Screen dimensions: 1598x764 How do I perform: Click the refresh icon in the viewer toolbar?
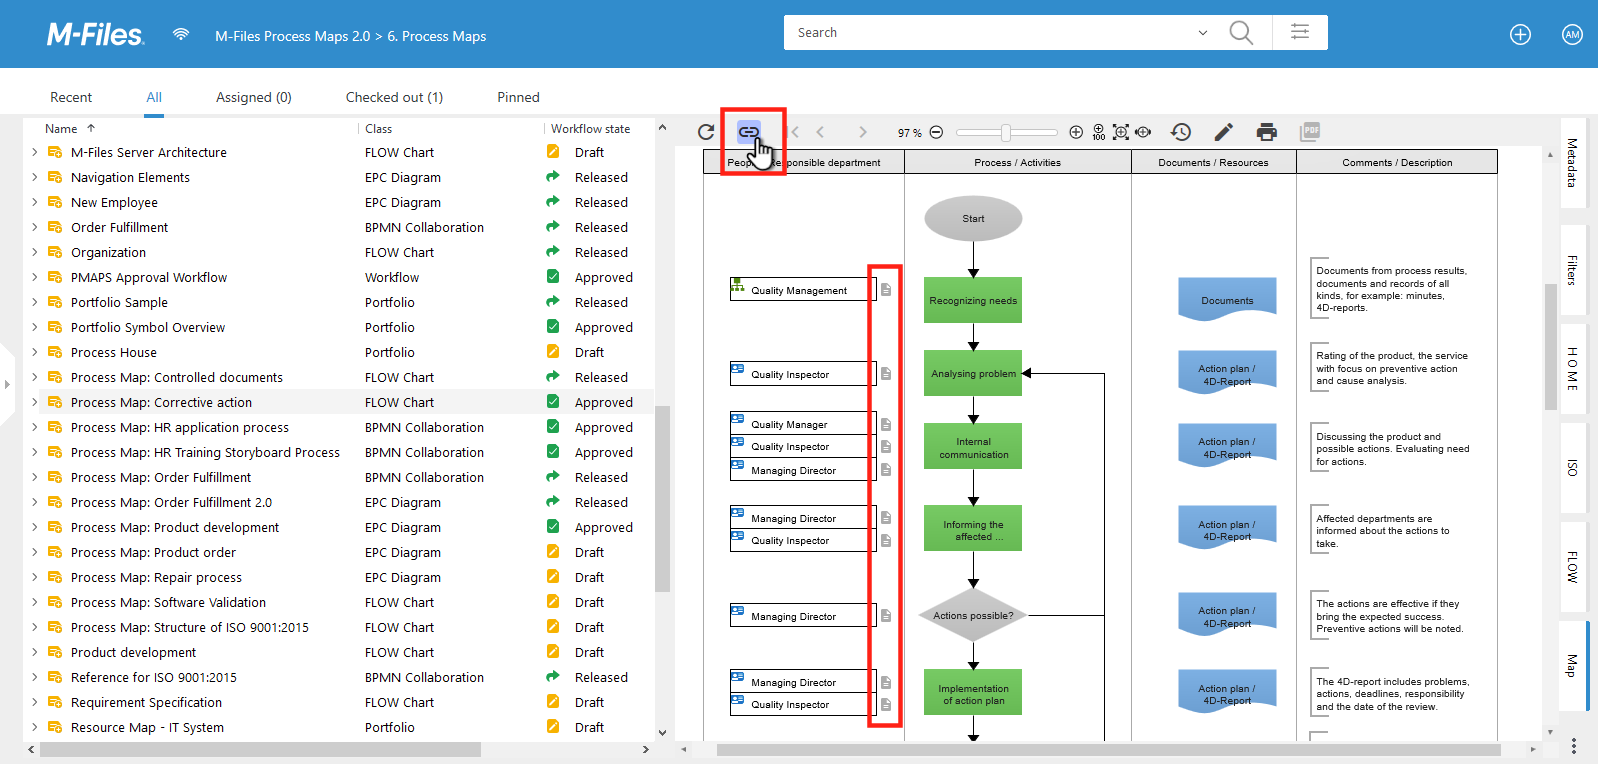[x=706, y=132]
